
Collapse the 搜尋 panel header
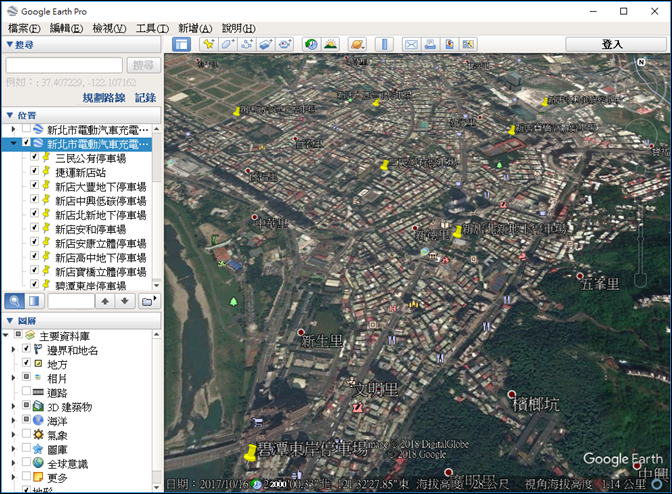[81, 45]
